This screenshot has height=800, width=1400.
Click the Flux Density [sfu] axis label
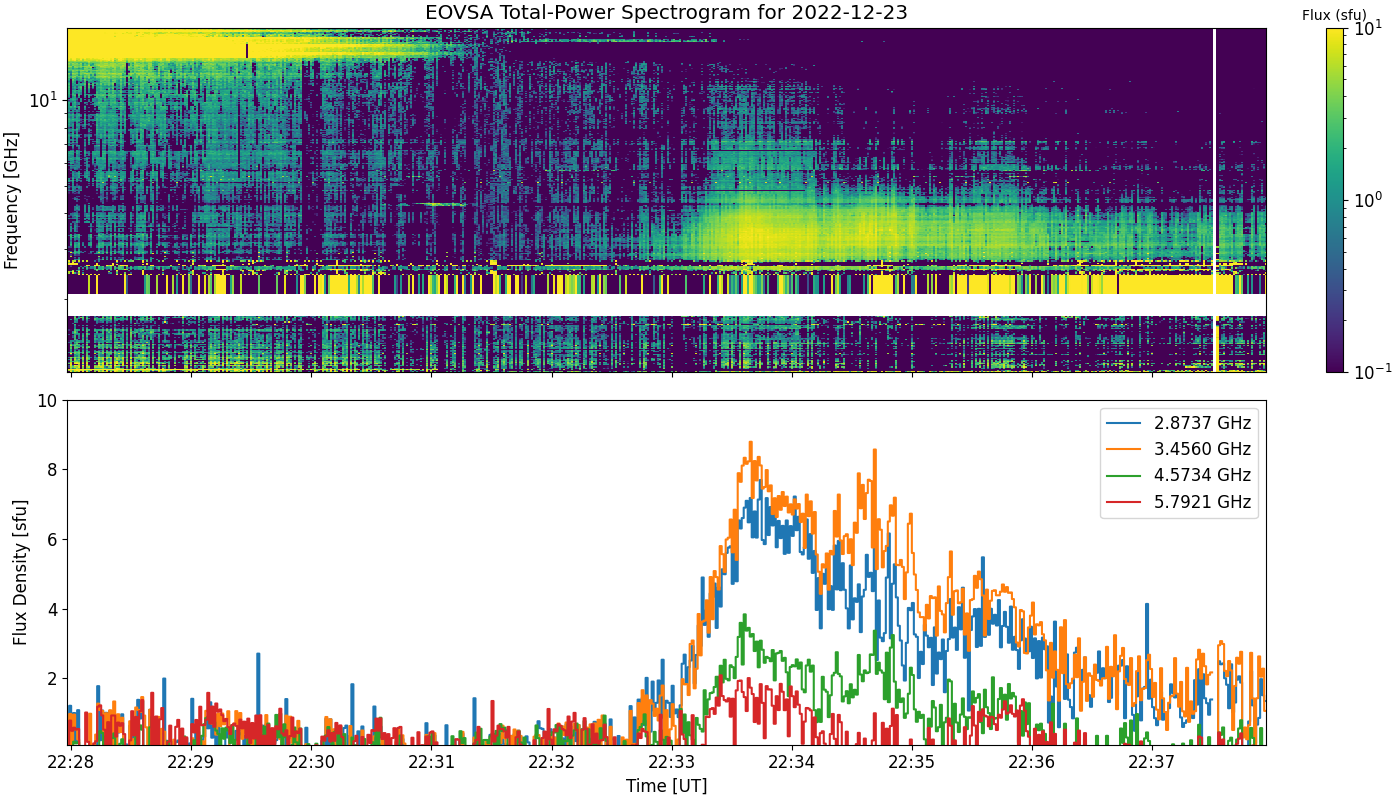point(20,572)
